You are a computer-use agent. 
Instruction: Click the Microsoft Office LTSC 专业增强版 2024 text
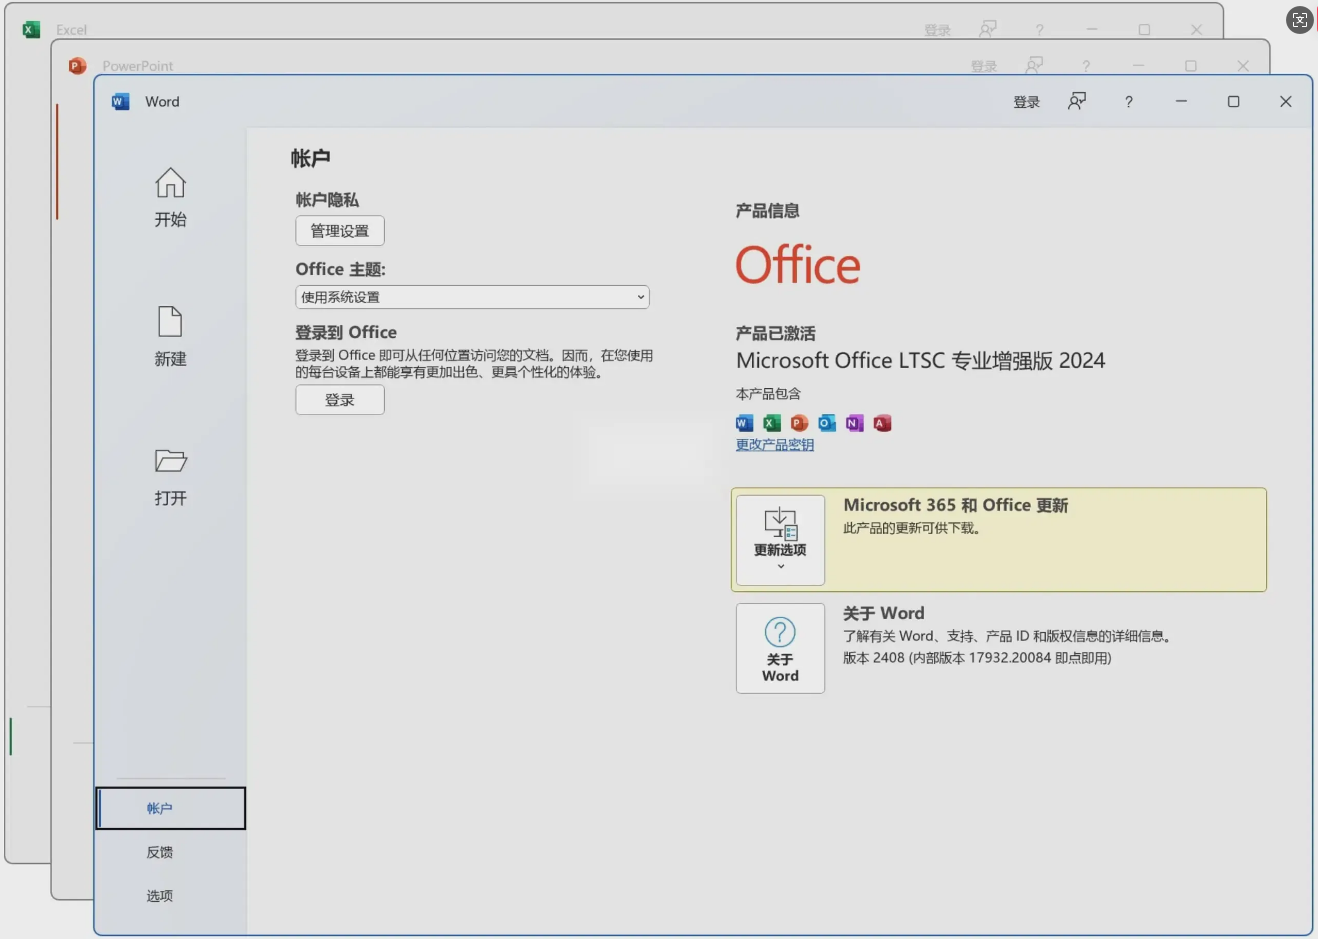tap(921, 361)
